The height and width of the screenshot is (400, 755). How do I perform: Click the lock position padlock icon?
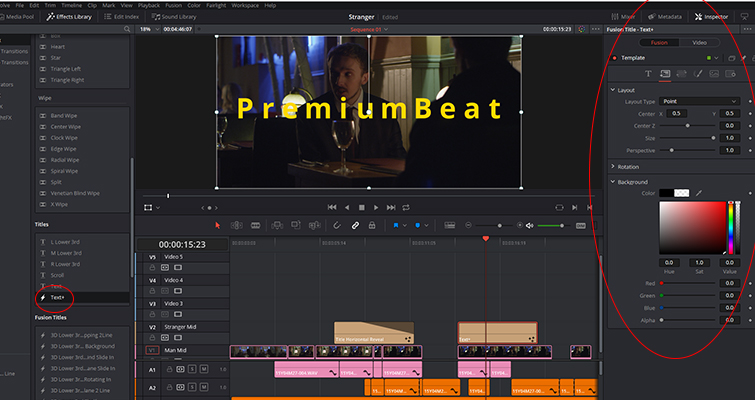(372, 225)
